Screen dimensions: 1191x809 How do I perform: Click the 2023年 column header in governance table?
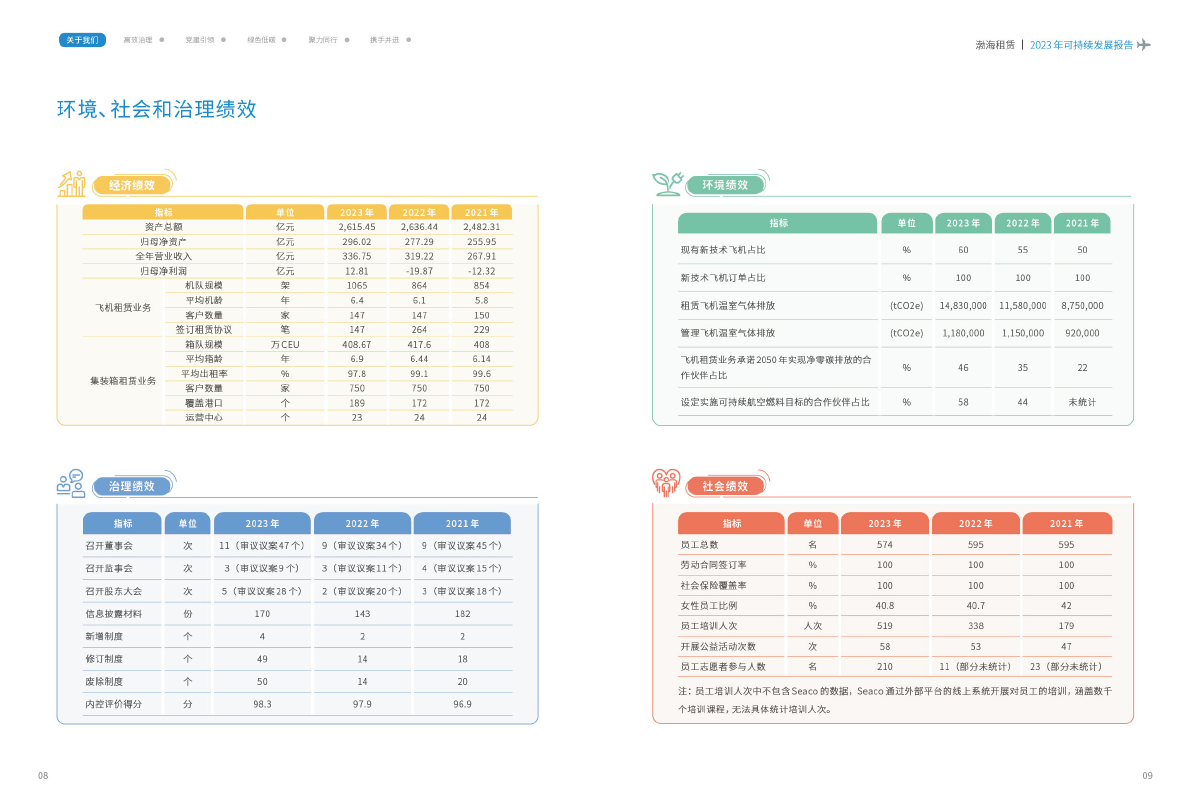click(x=262, y=523)
